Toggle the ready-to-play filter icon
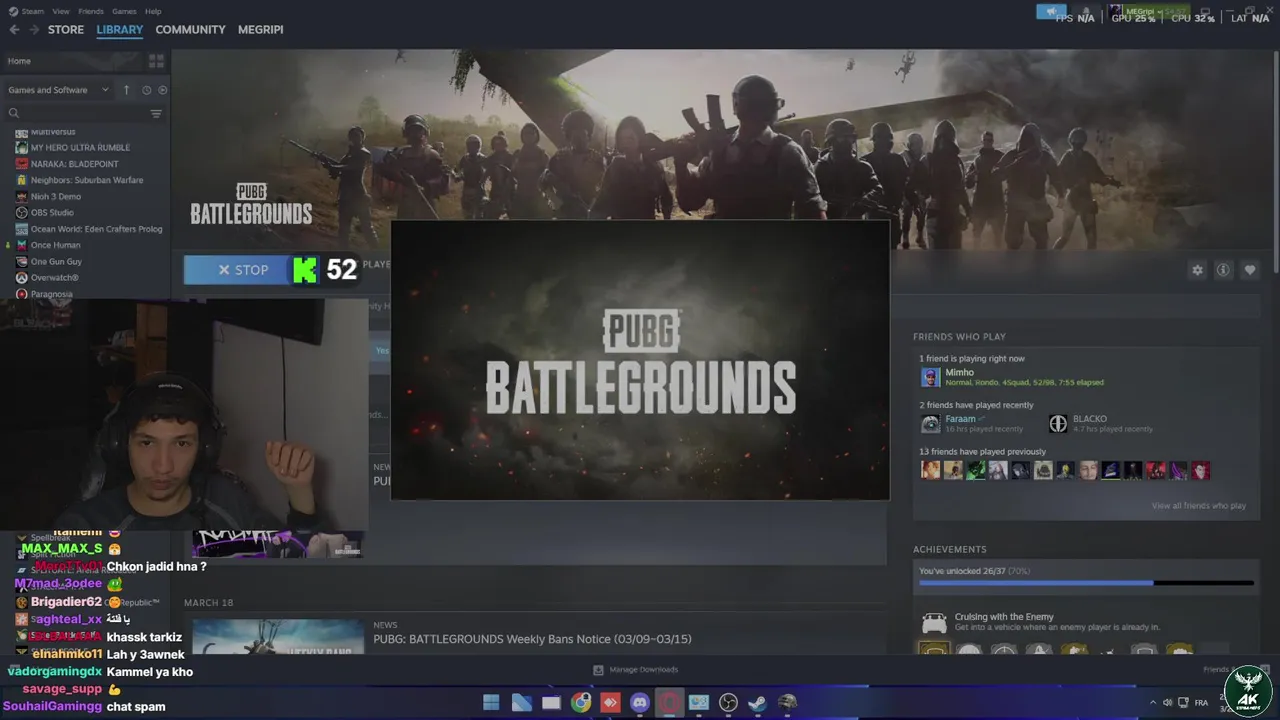 pyautogui.click(x=162, y=90)
